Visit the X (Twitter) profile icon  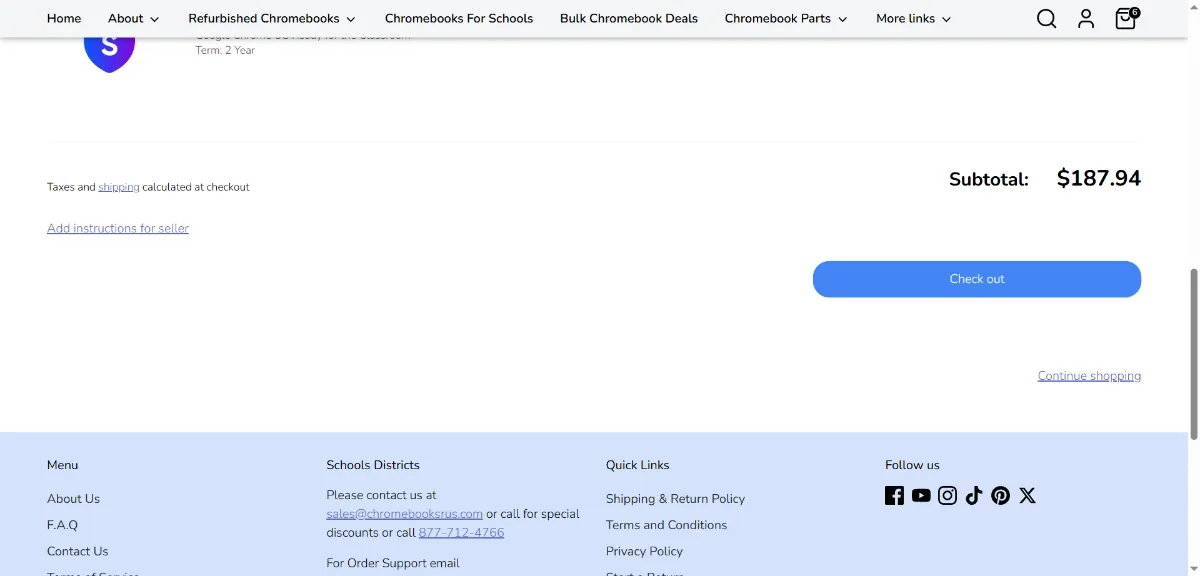click(1027, 495)
